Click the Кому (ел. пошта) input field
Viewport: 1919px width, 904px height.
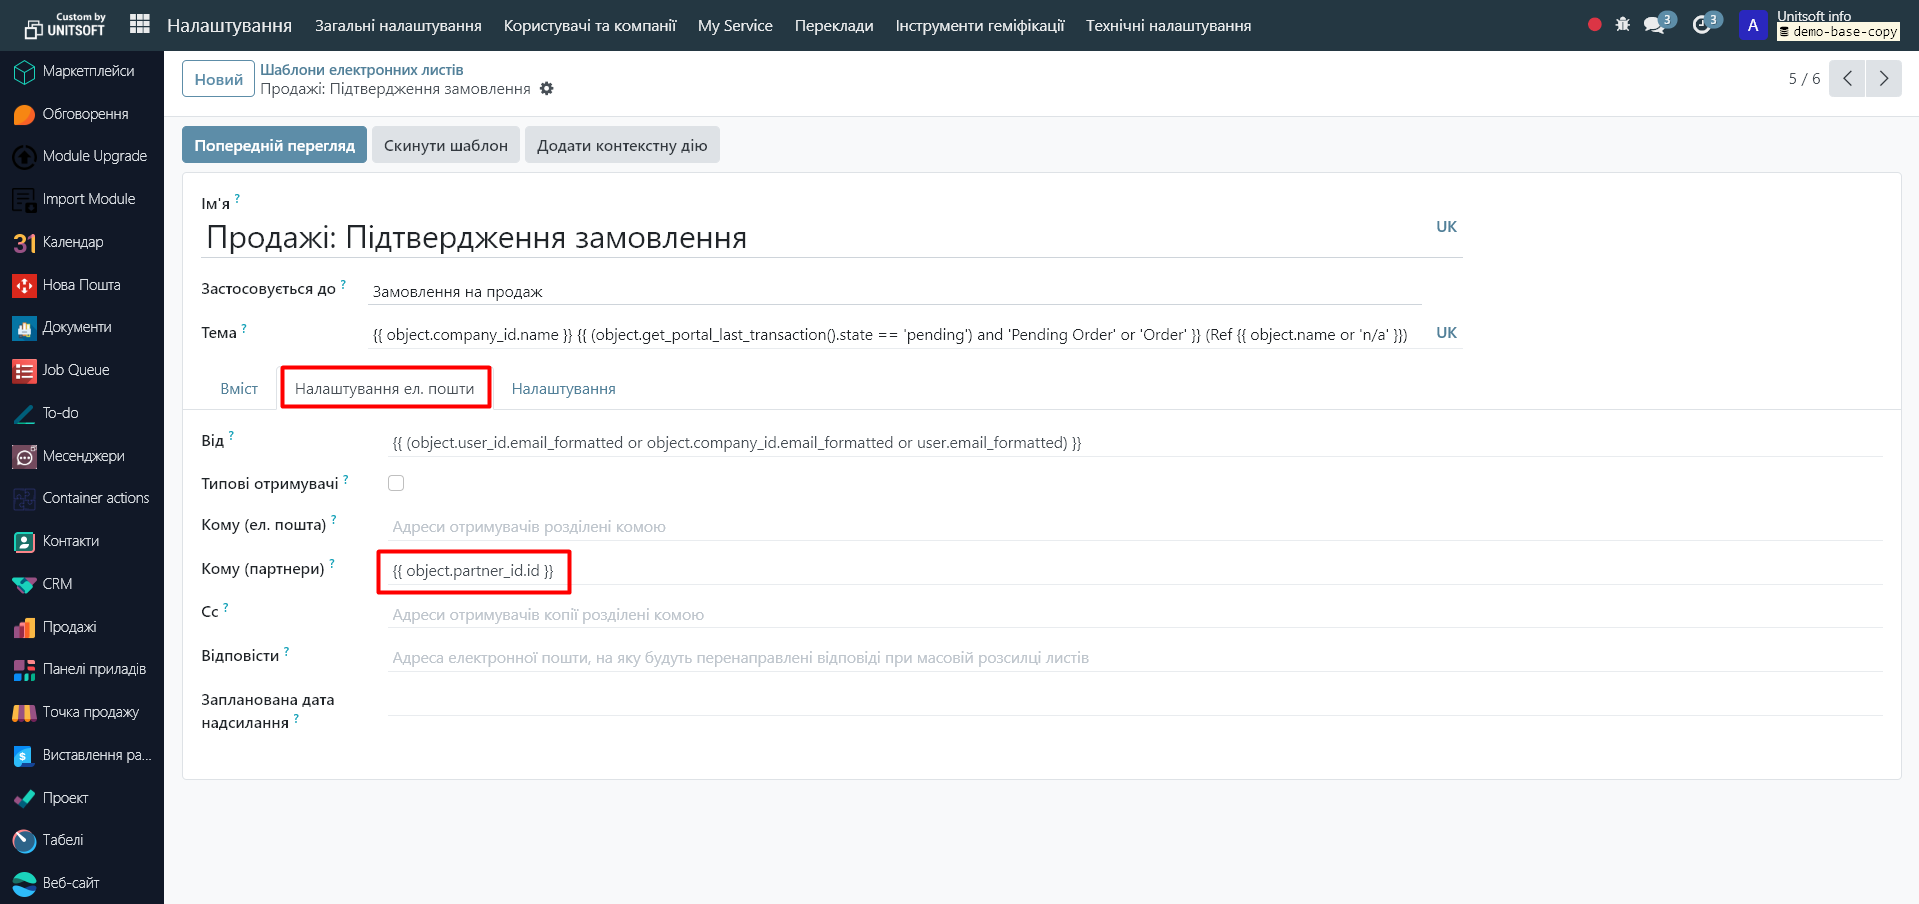(x=1134, y=527)
